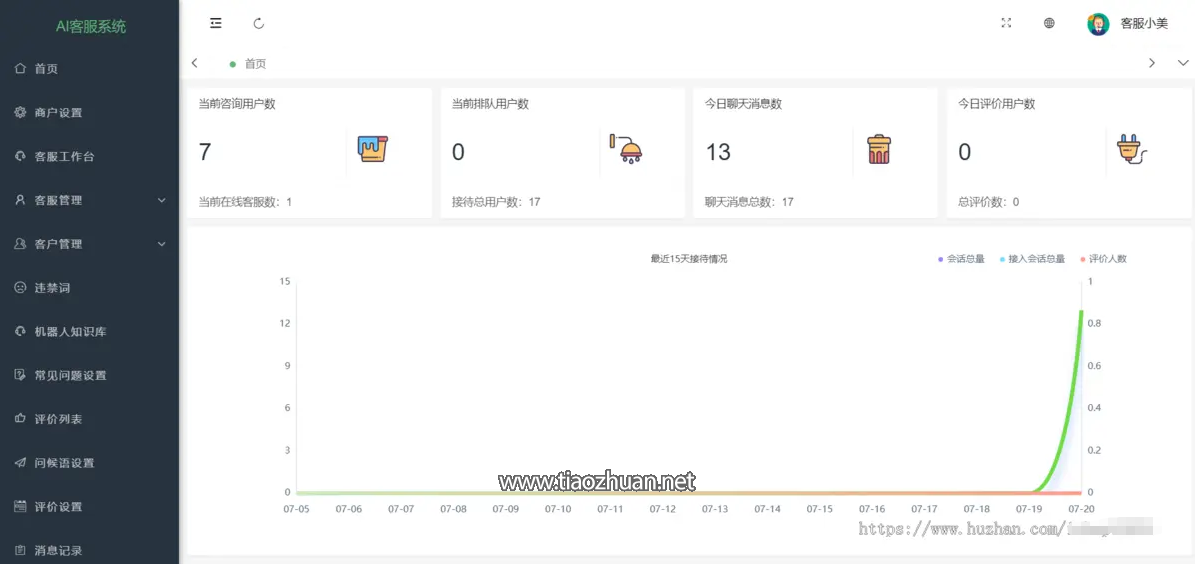Click the trash can icon in 今日聊天消息数 card

click(879, 149)
